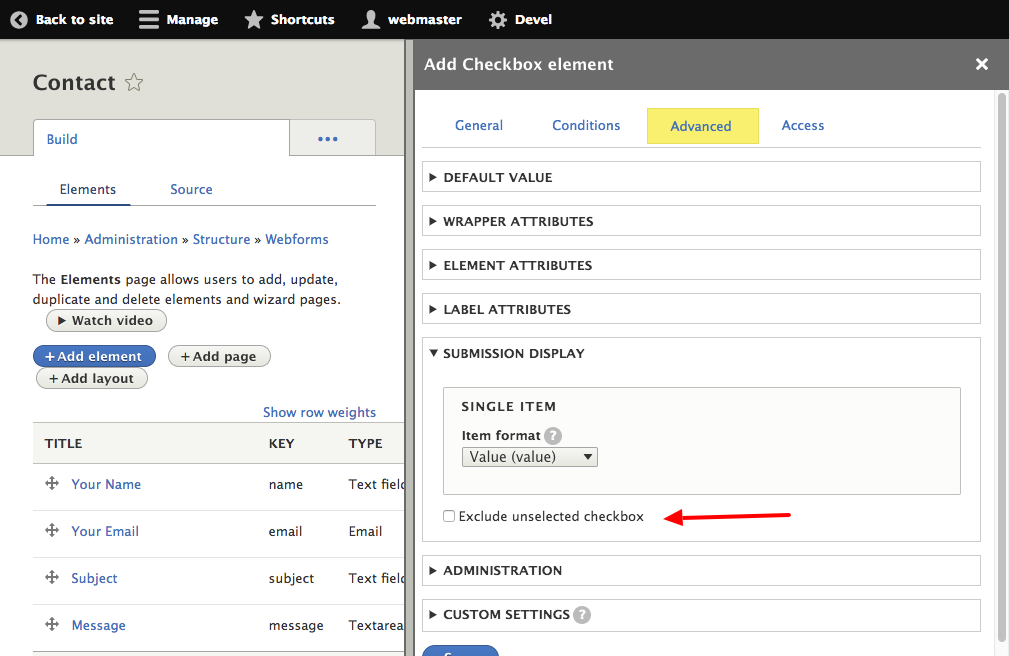Expand the Label Attributes section
Screen dimensions: 1009x656
[701, 309]
